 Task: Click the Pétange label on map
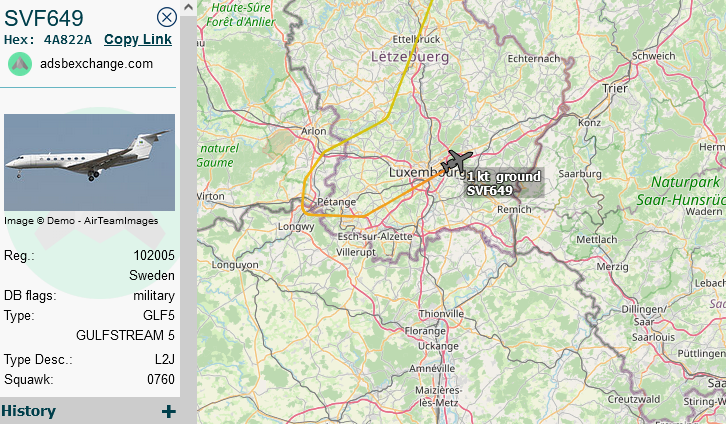point(337,202)
